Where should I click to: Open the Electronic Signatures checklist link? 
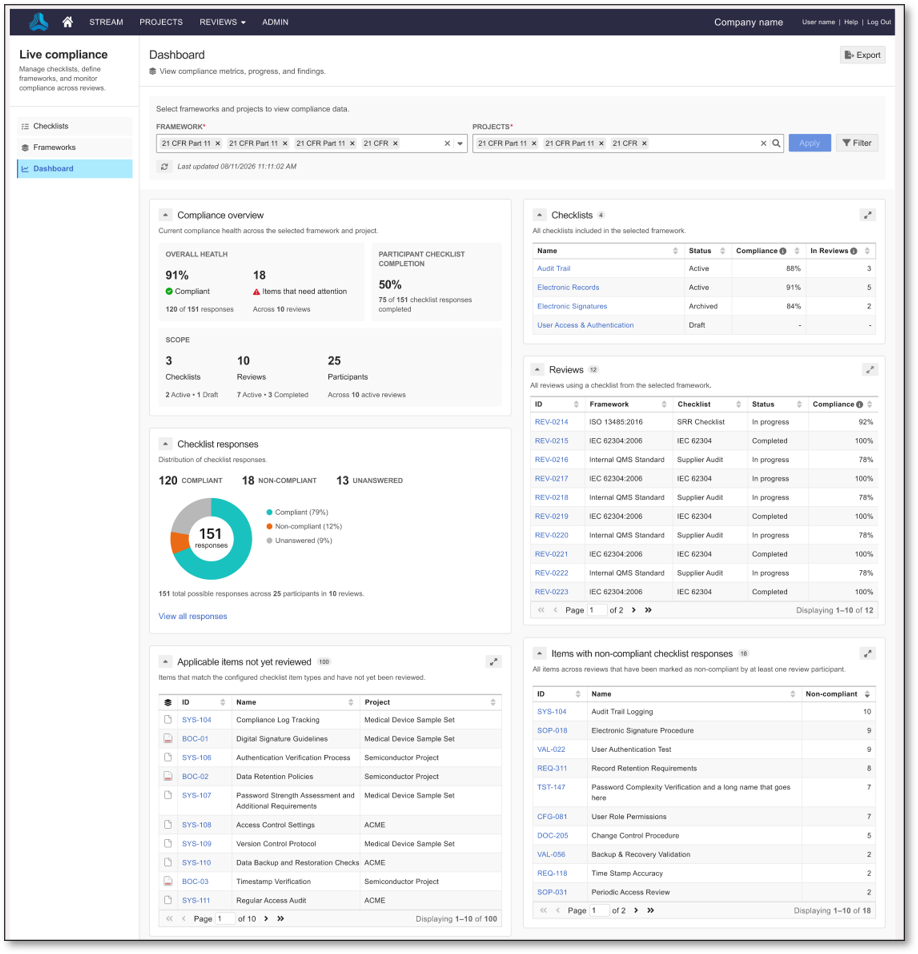click(x=572, y=306)
